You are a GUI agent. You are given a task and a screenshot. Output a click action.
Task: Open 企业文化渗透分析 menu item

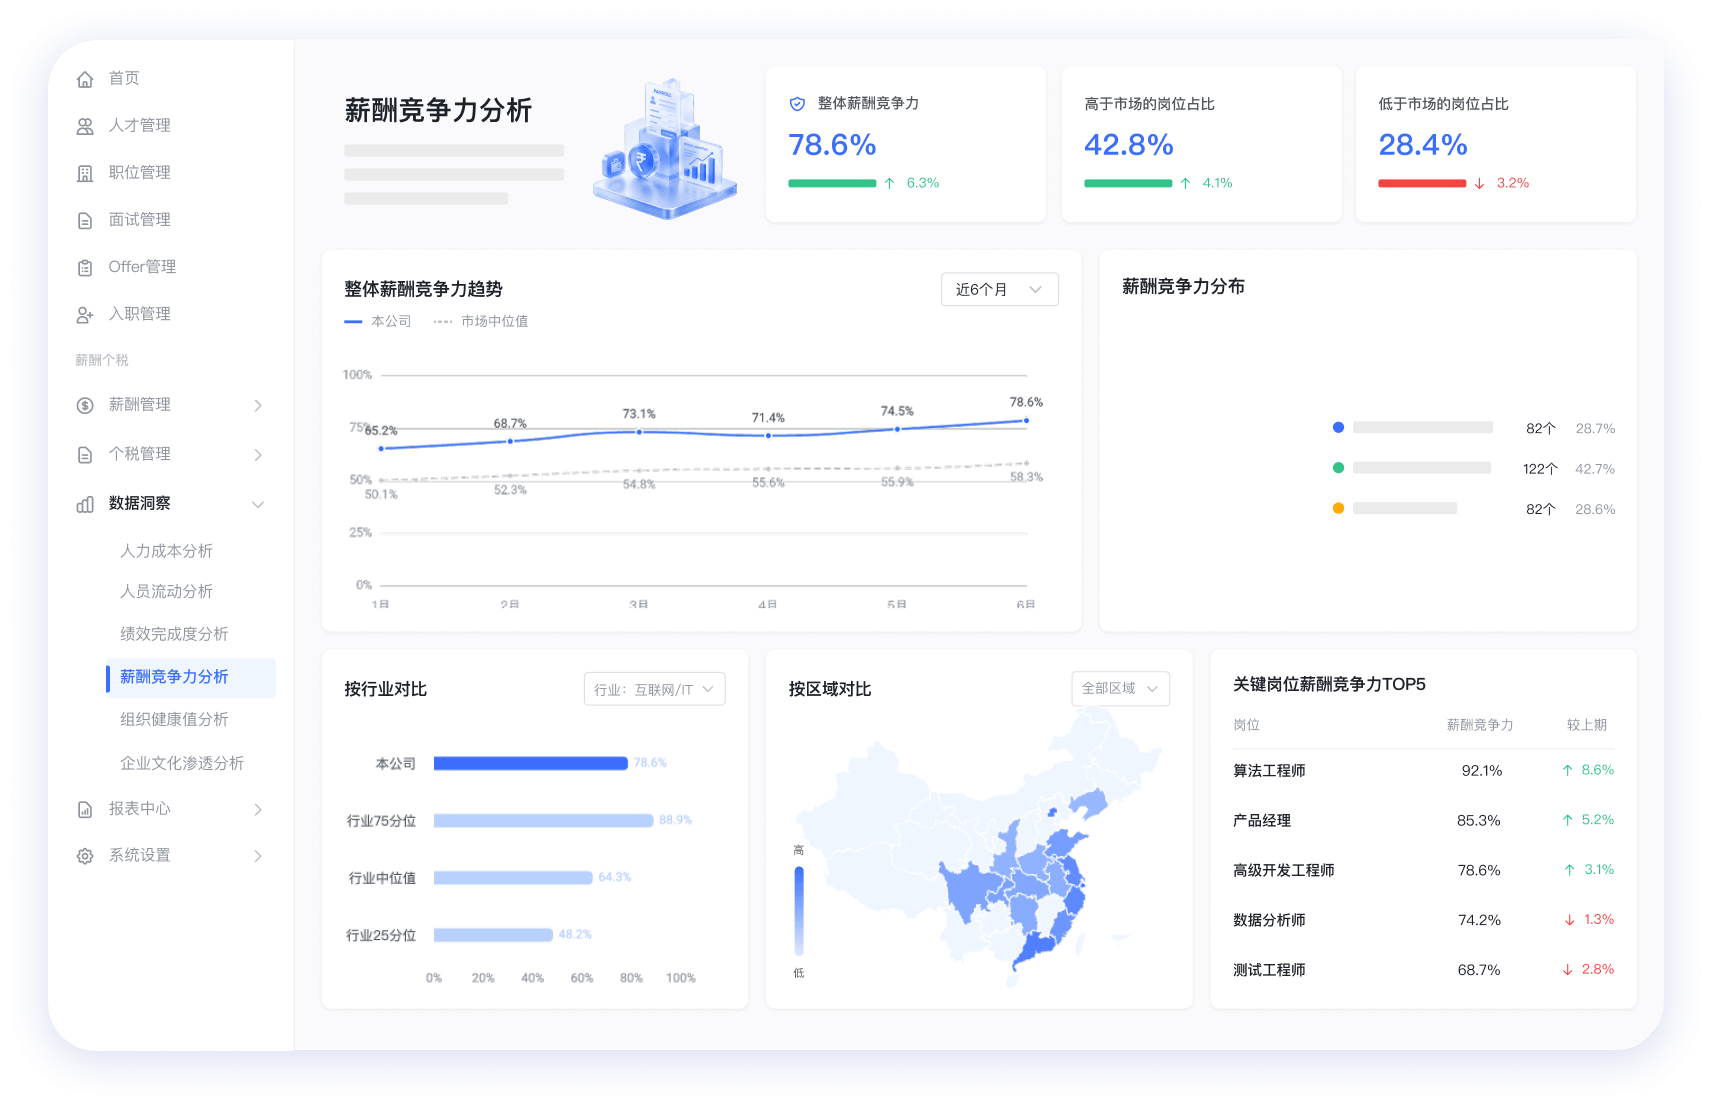(182, 763)
